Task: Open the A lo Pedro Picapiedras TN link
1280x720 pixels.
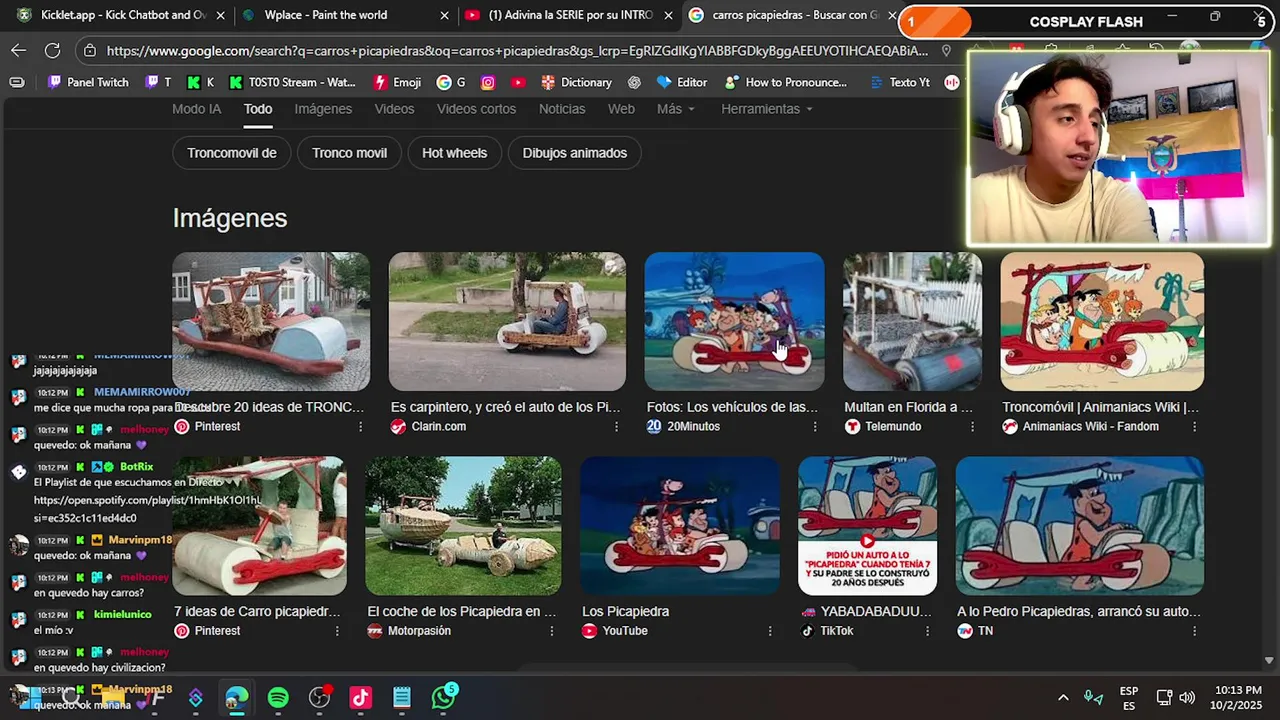Action: [x=1079, y=611]
